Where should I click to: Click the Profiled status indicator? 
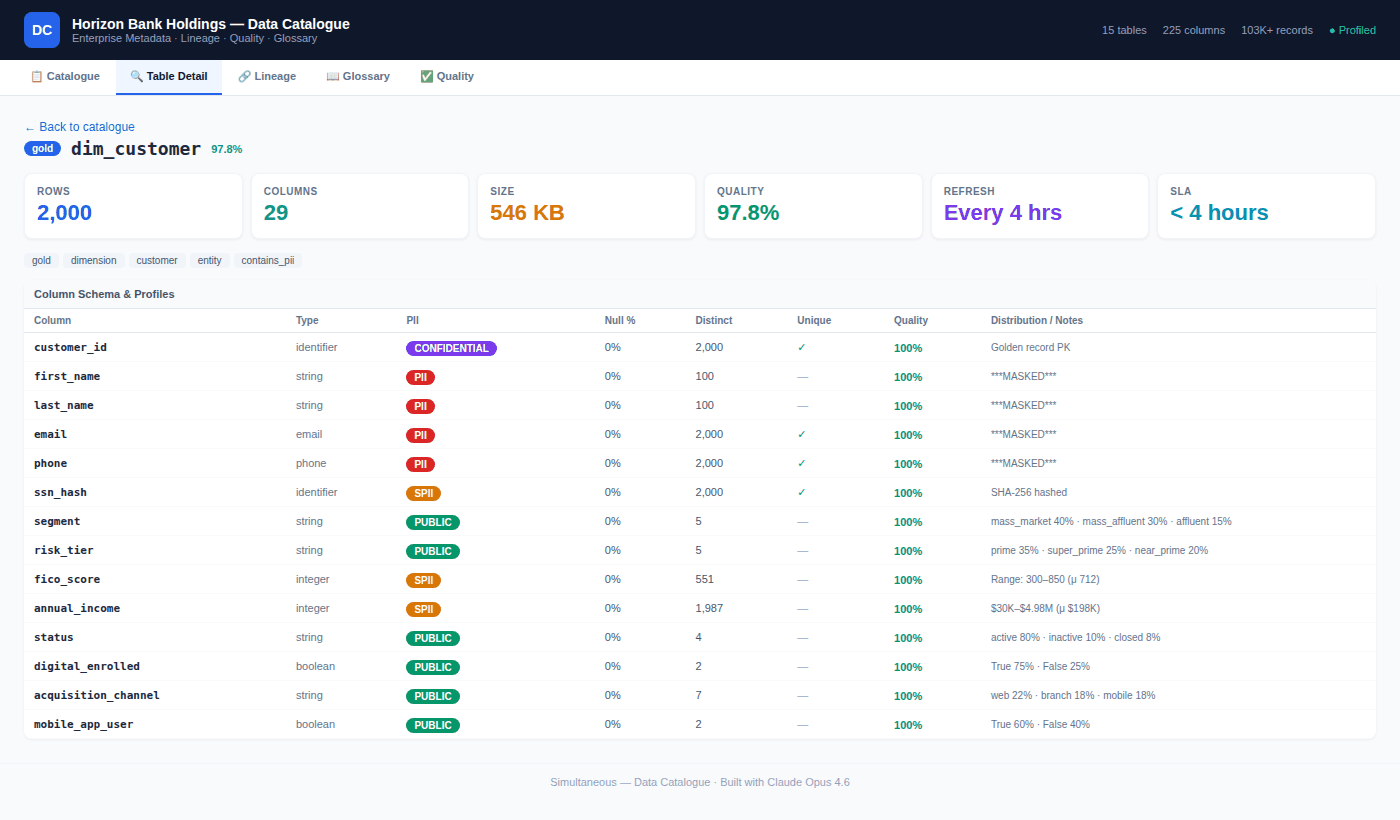point(1352,30)
